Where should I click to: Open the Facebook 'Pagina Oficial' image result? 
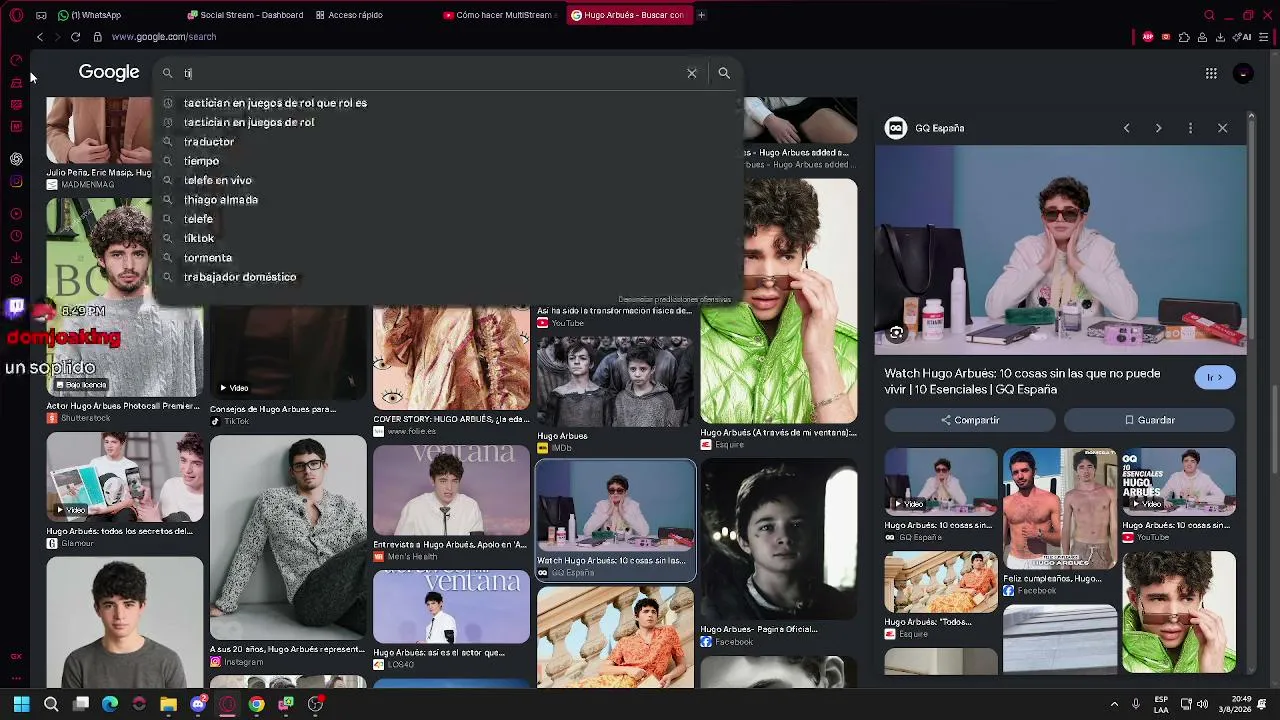(779, 540)
